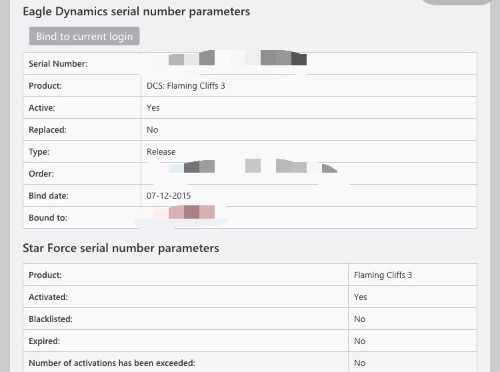Select the Blacklisted value No

(360, 319)
